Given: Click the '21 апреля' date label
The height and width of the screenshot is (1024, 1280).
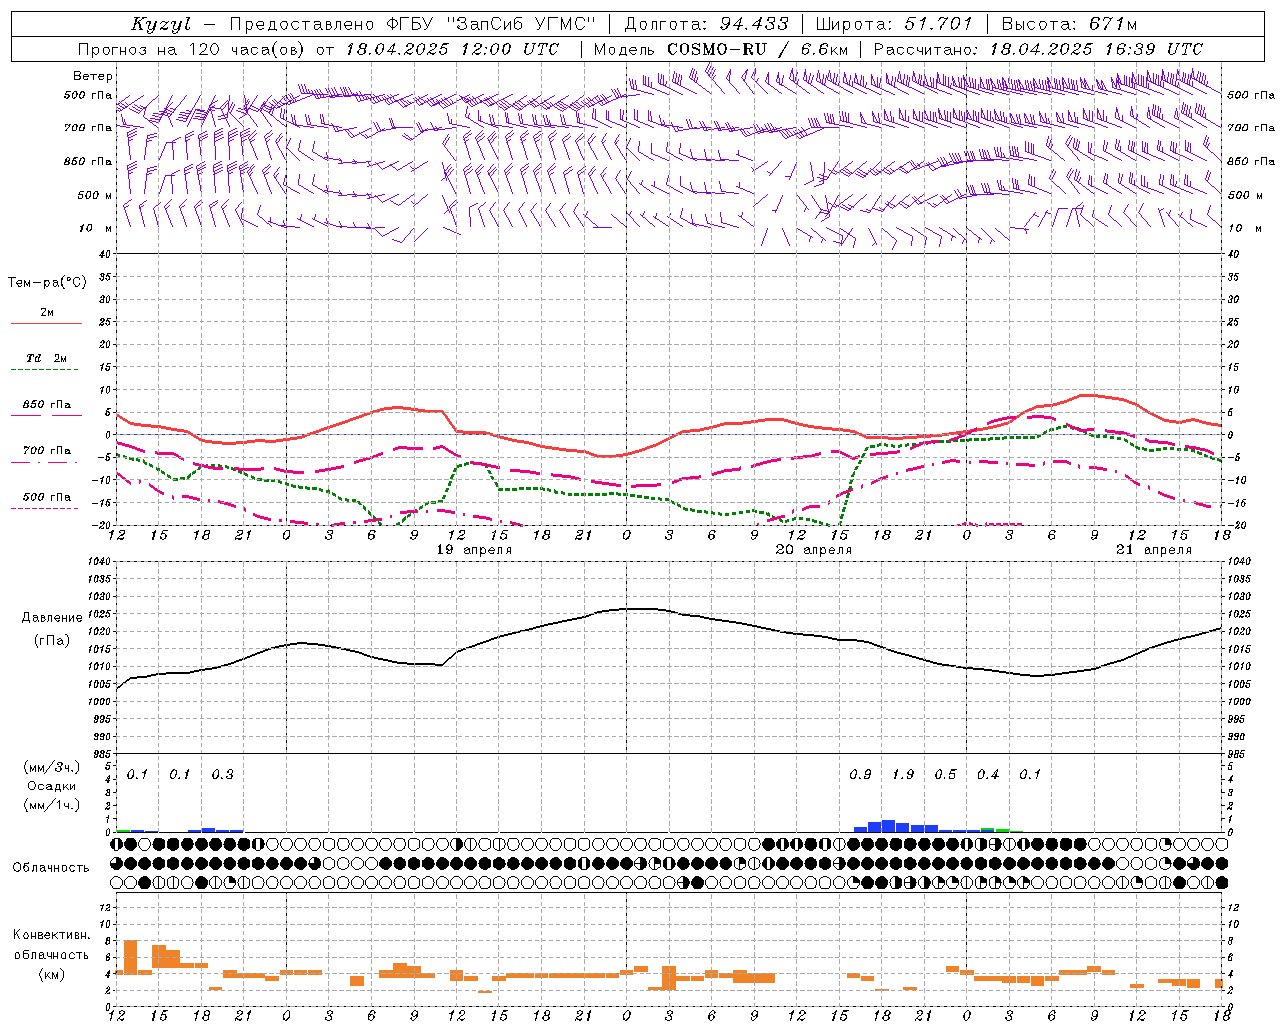Looking at the screenshot, I should [x=1154, y=550].
